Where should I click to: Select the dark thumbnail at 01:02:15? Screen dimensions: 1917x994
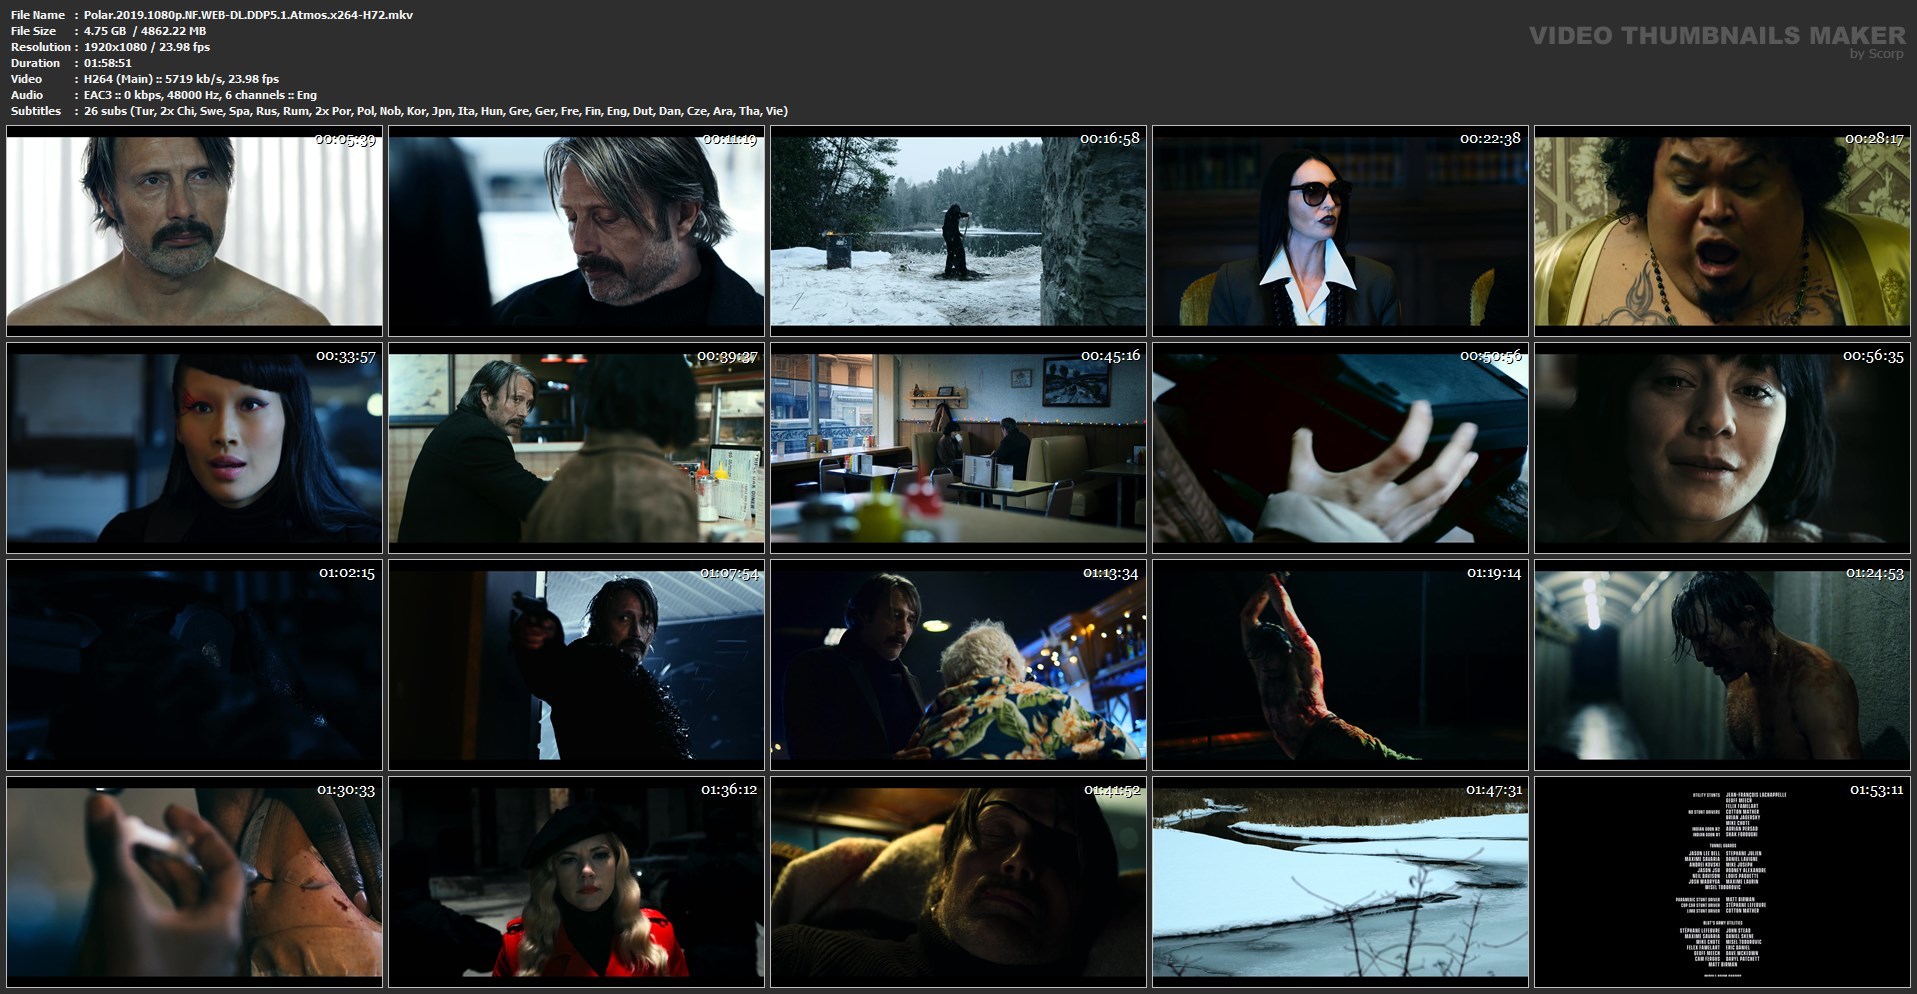(194, 665)
